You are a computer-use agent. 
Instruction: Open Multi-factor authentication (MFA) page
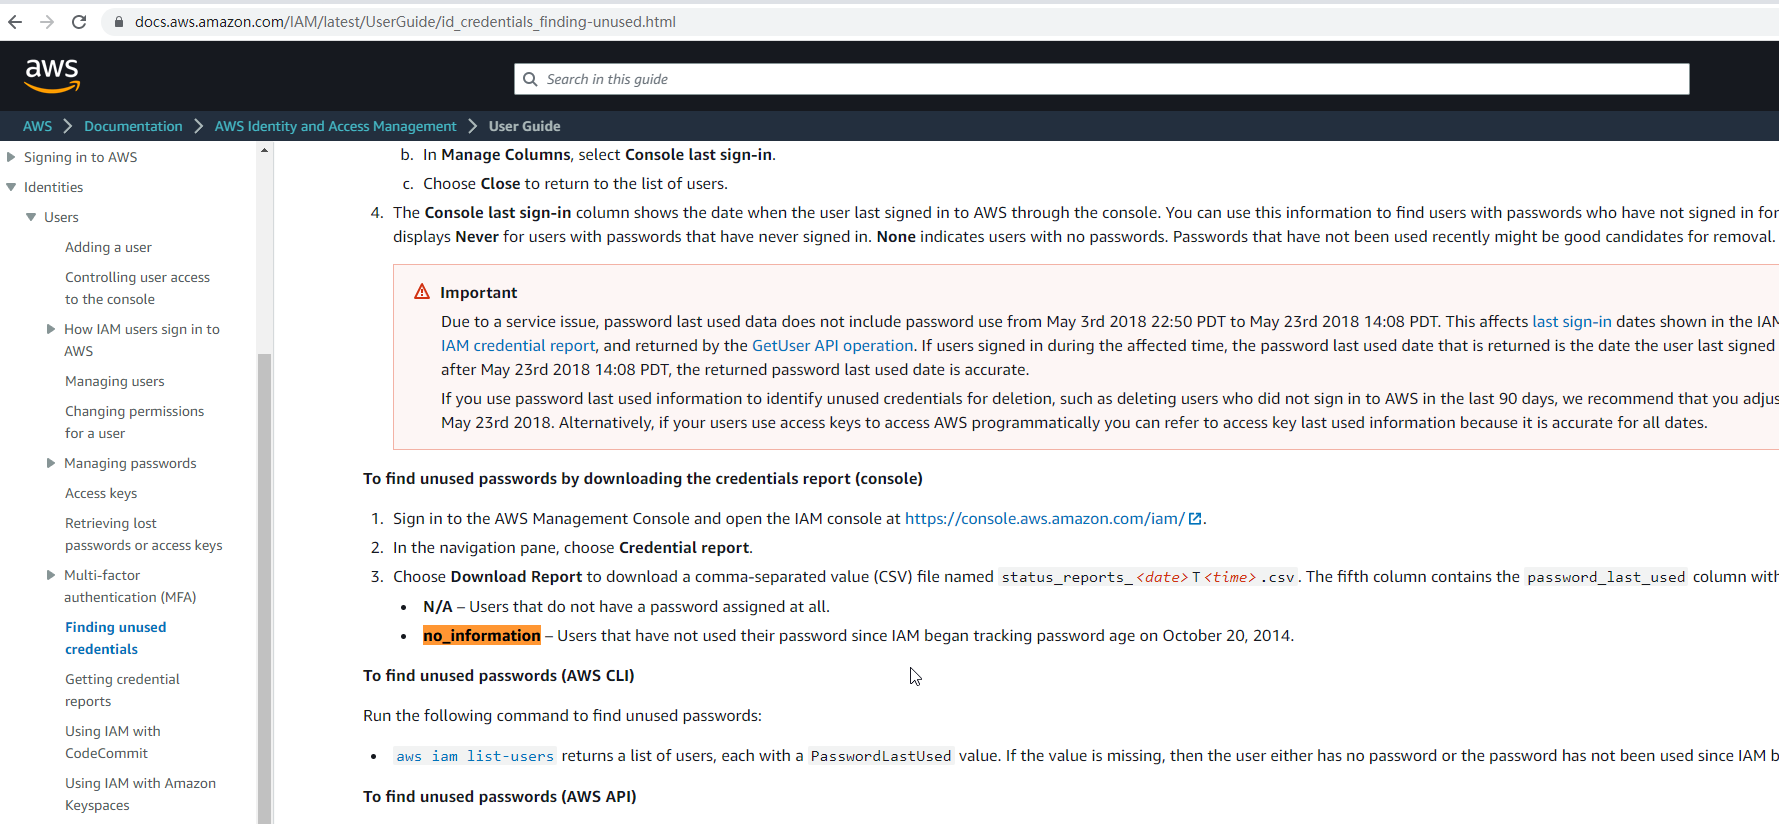point(130,586)
